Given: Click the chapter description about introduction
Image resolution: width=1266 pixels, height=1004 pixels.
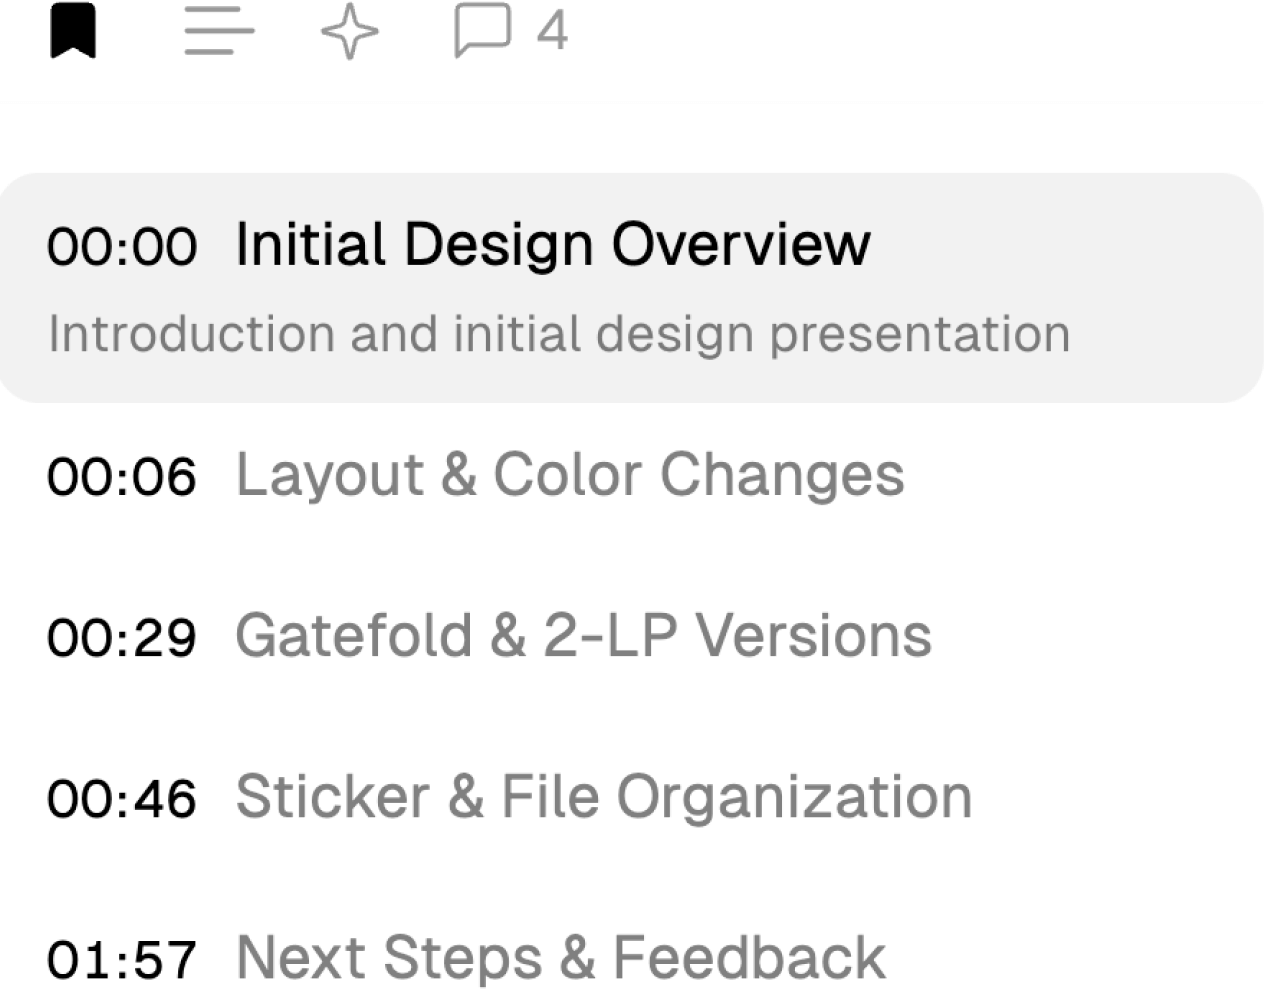Looking at the screenshot, I should [559, 334].
